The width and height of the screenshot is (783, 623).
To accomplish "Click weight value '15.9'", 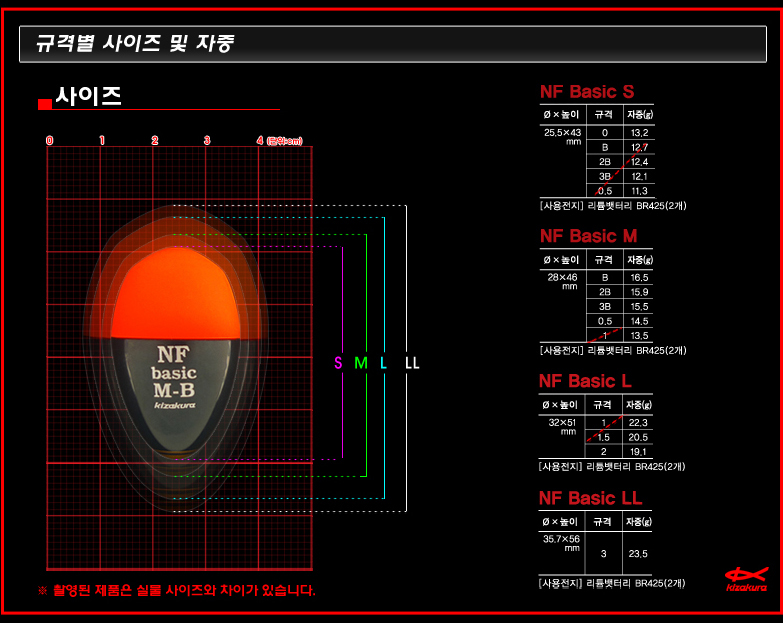I will (639, 292).
